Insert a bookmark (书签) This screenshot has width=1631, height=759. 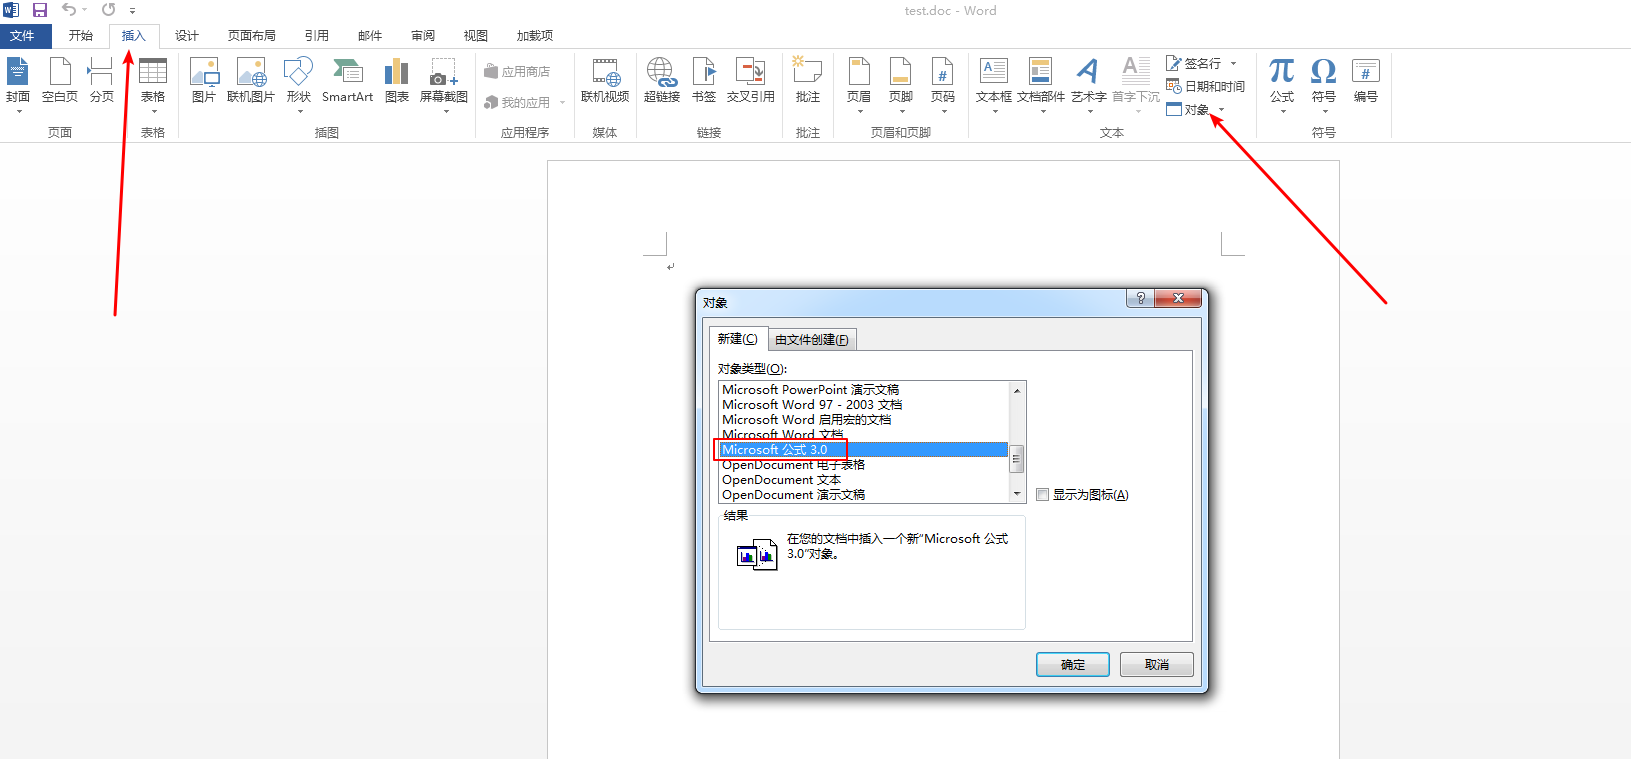click(704, 81)
